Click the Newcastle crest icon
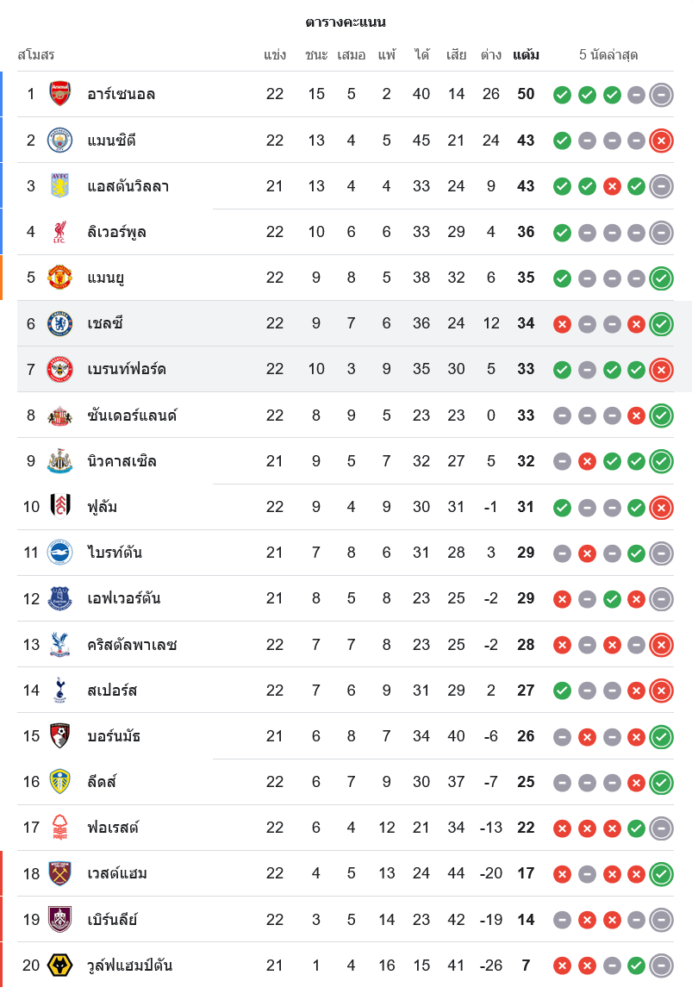The width and height of the screenshot is (692, 1000). (x=60, y=461)
